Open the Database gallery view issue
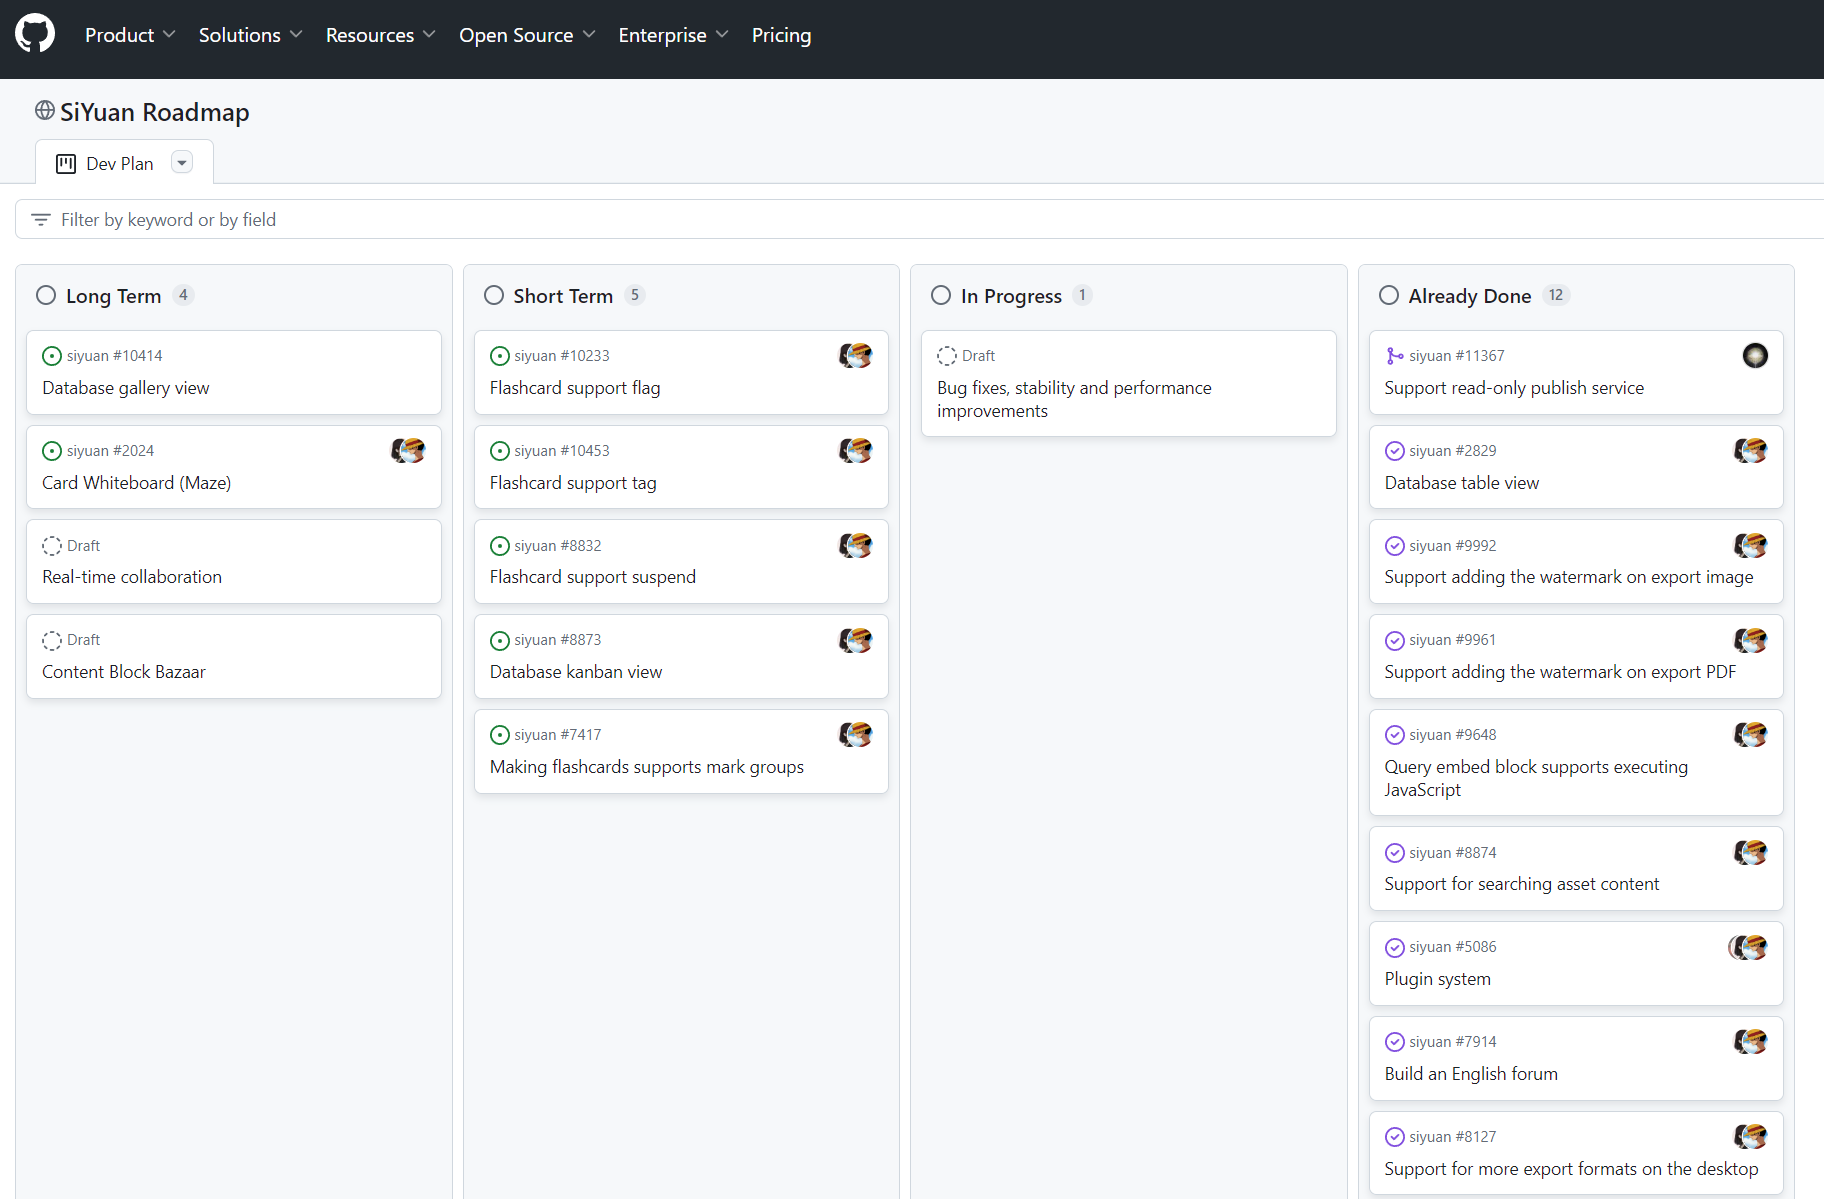 tap(126, 388)
